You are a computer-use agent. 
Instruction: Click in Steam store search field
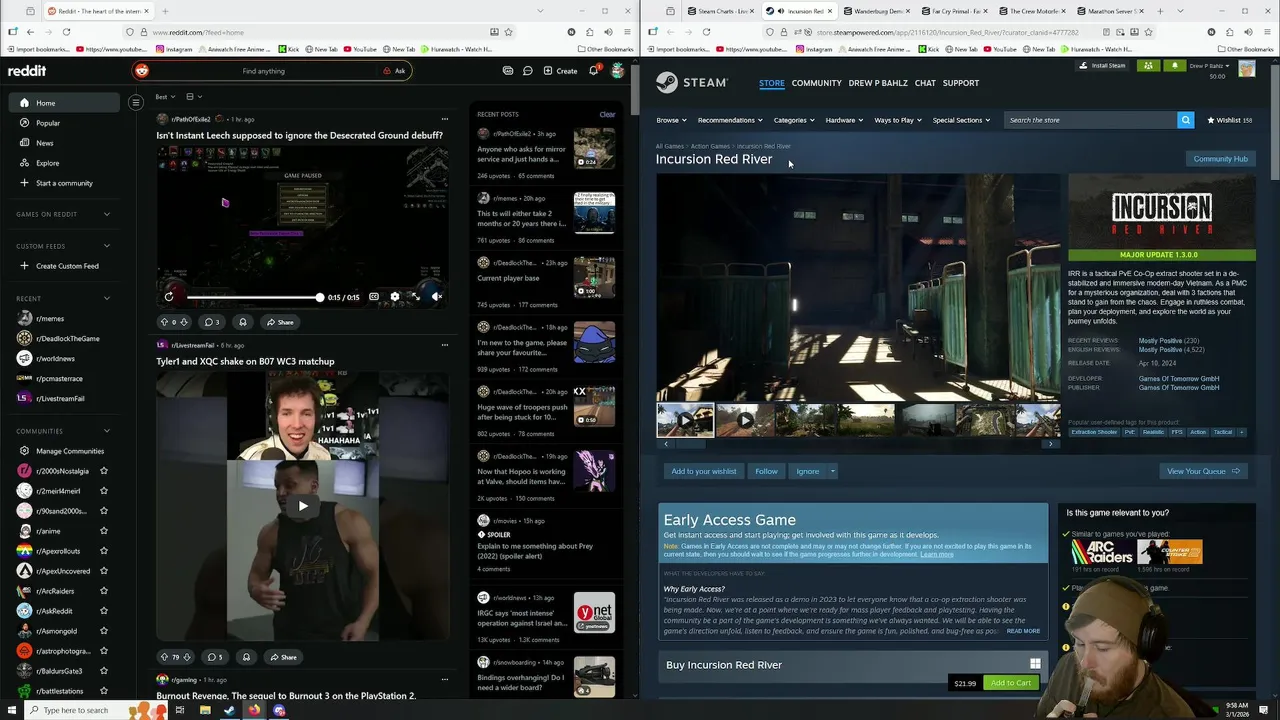click(x=1091, y=120)
